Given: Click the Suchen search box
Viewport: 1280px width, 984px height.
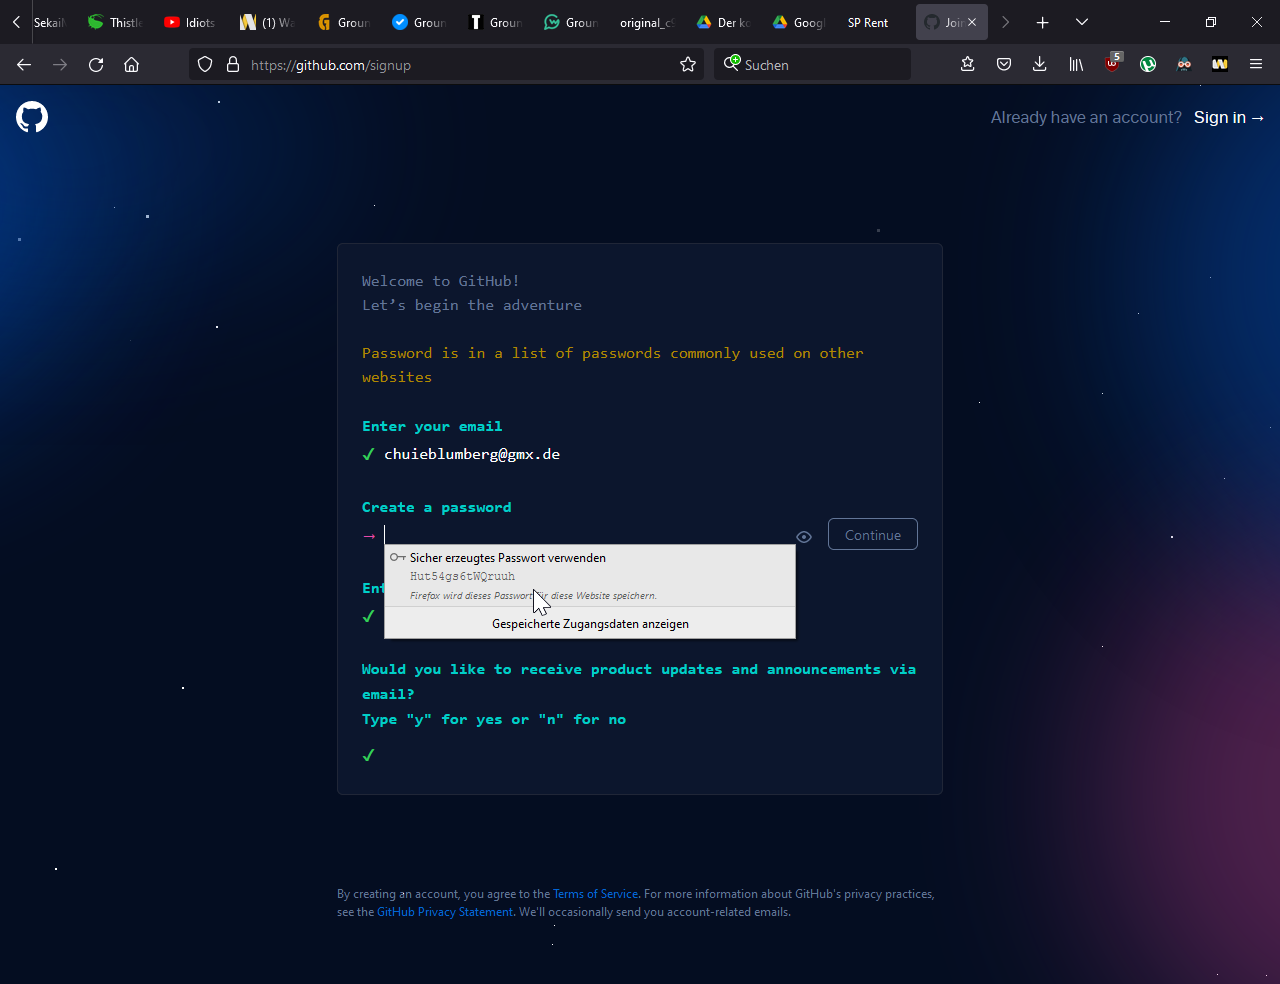Looking at the screenshot, I should 812,65.
